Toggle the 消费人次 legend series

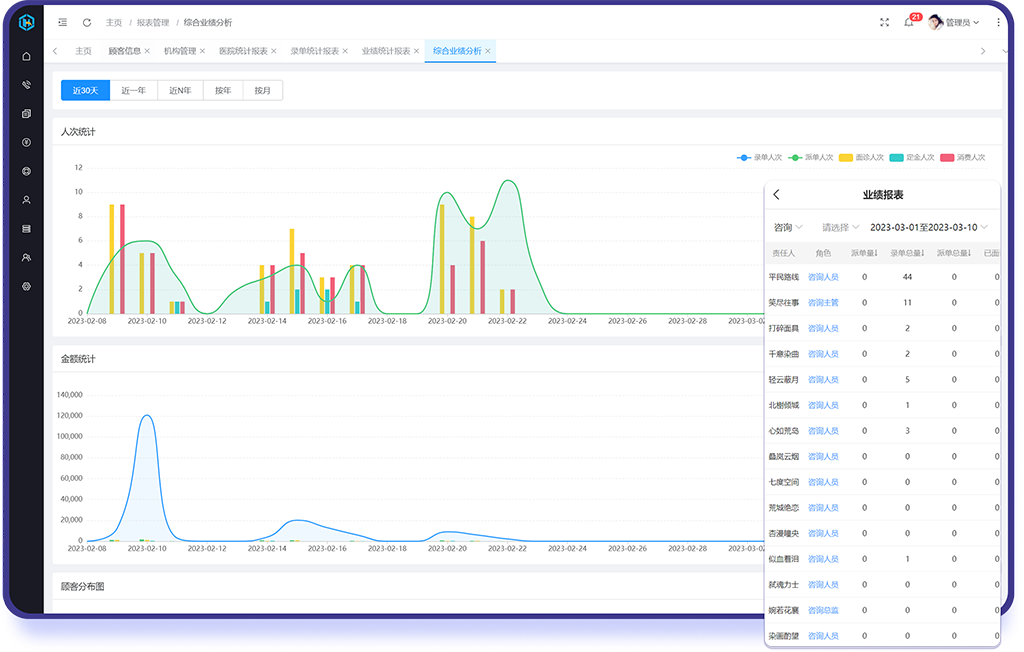(x=963, y=157)
